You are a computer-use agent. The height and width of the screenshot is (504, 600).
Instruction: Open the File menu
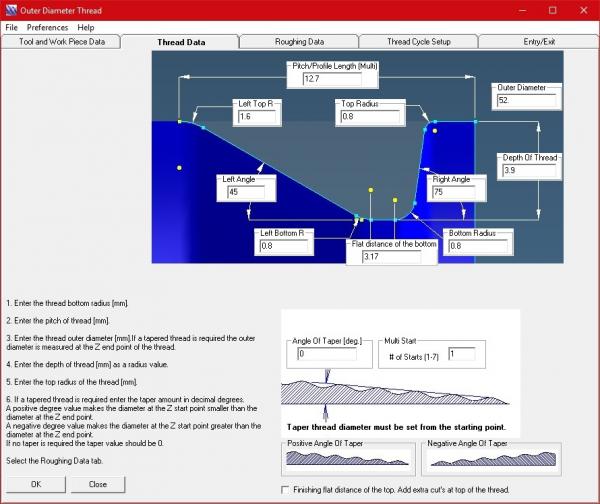point(12,27)
